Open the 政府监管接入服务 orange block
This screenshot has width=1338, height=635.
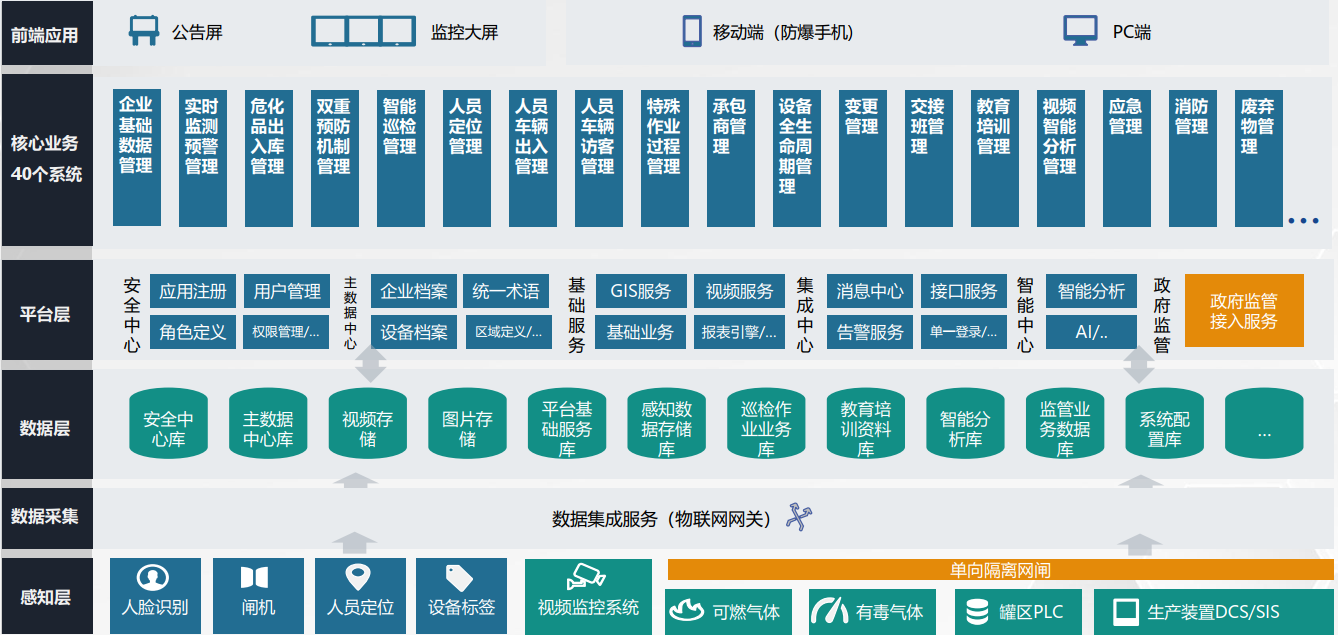click(x=1244, y=311)
